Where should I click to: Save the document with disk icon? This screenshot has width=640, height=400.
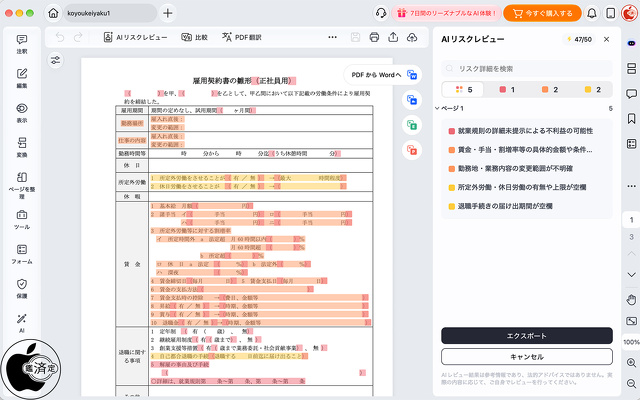pos(356,37)
